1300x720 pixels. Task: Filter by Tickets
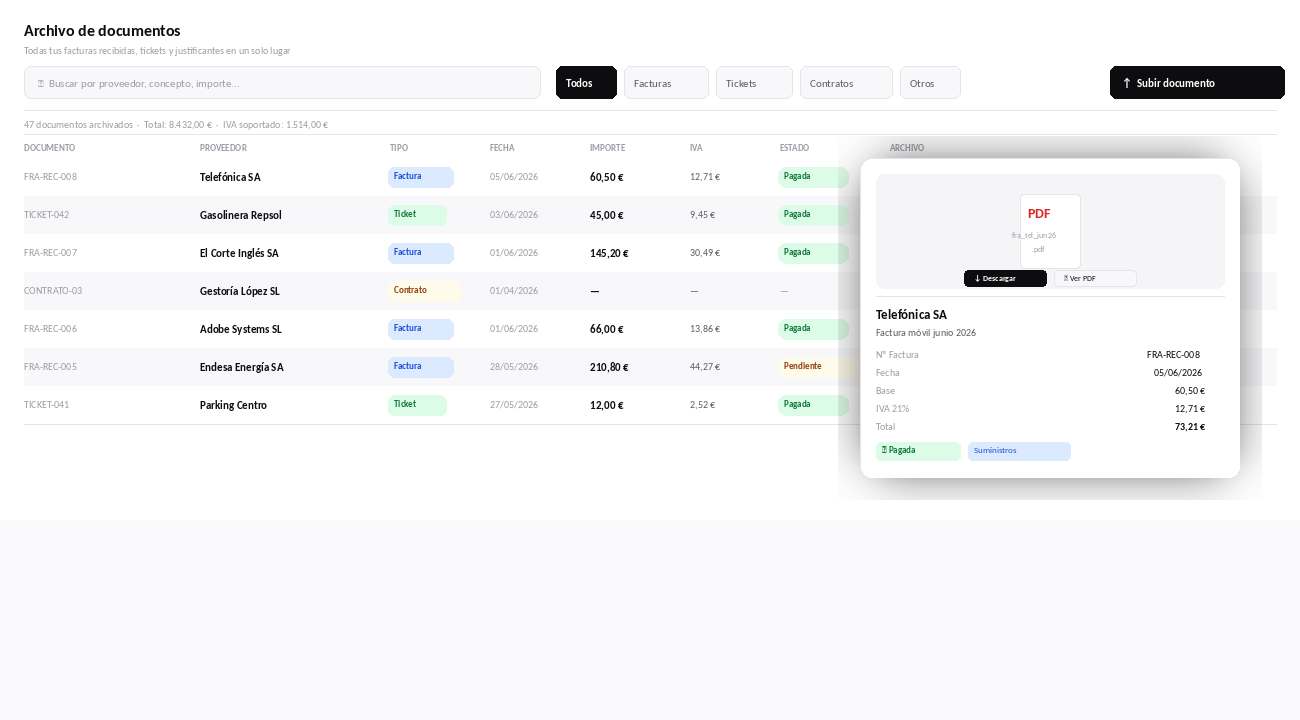[x=754, y=83]
